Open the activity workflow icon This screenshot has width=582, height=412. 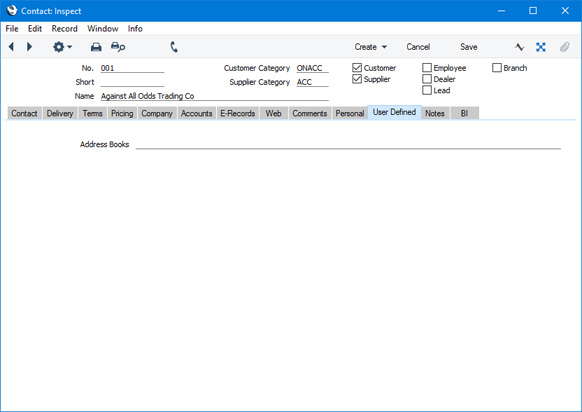[520, 47]
